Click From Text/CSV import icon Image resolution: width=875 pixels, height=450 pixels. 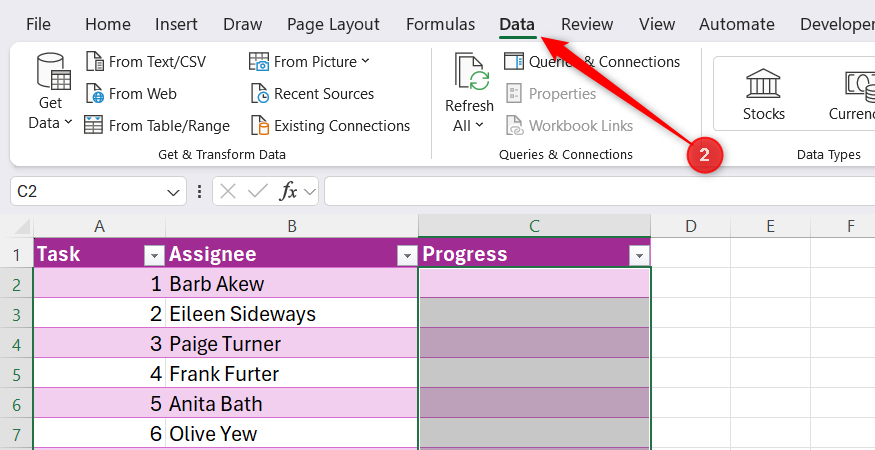coord(95,61)
